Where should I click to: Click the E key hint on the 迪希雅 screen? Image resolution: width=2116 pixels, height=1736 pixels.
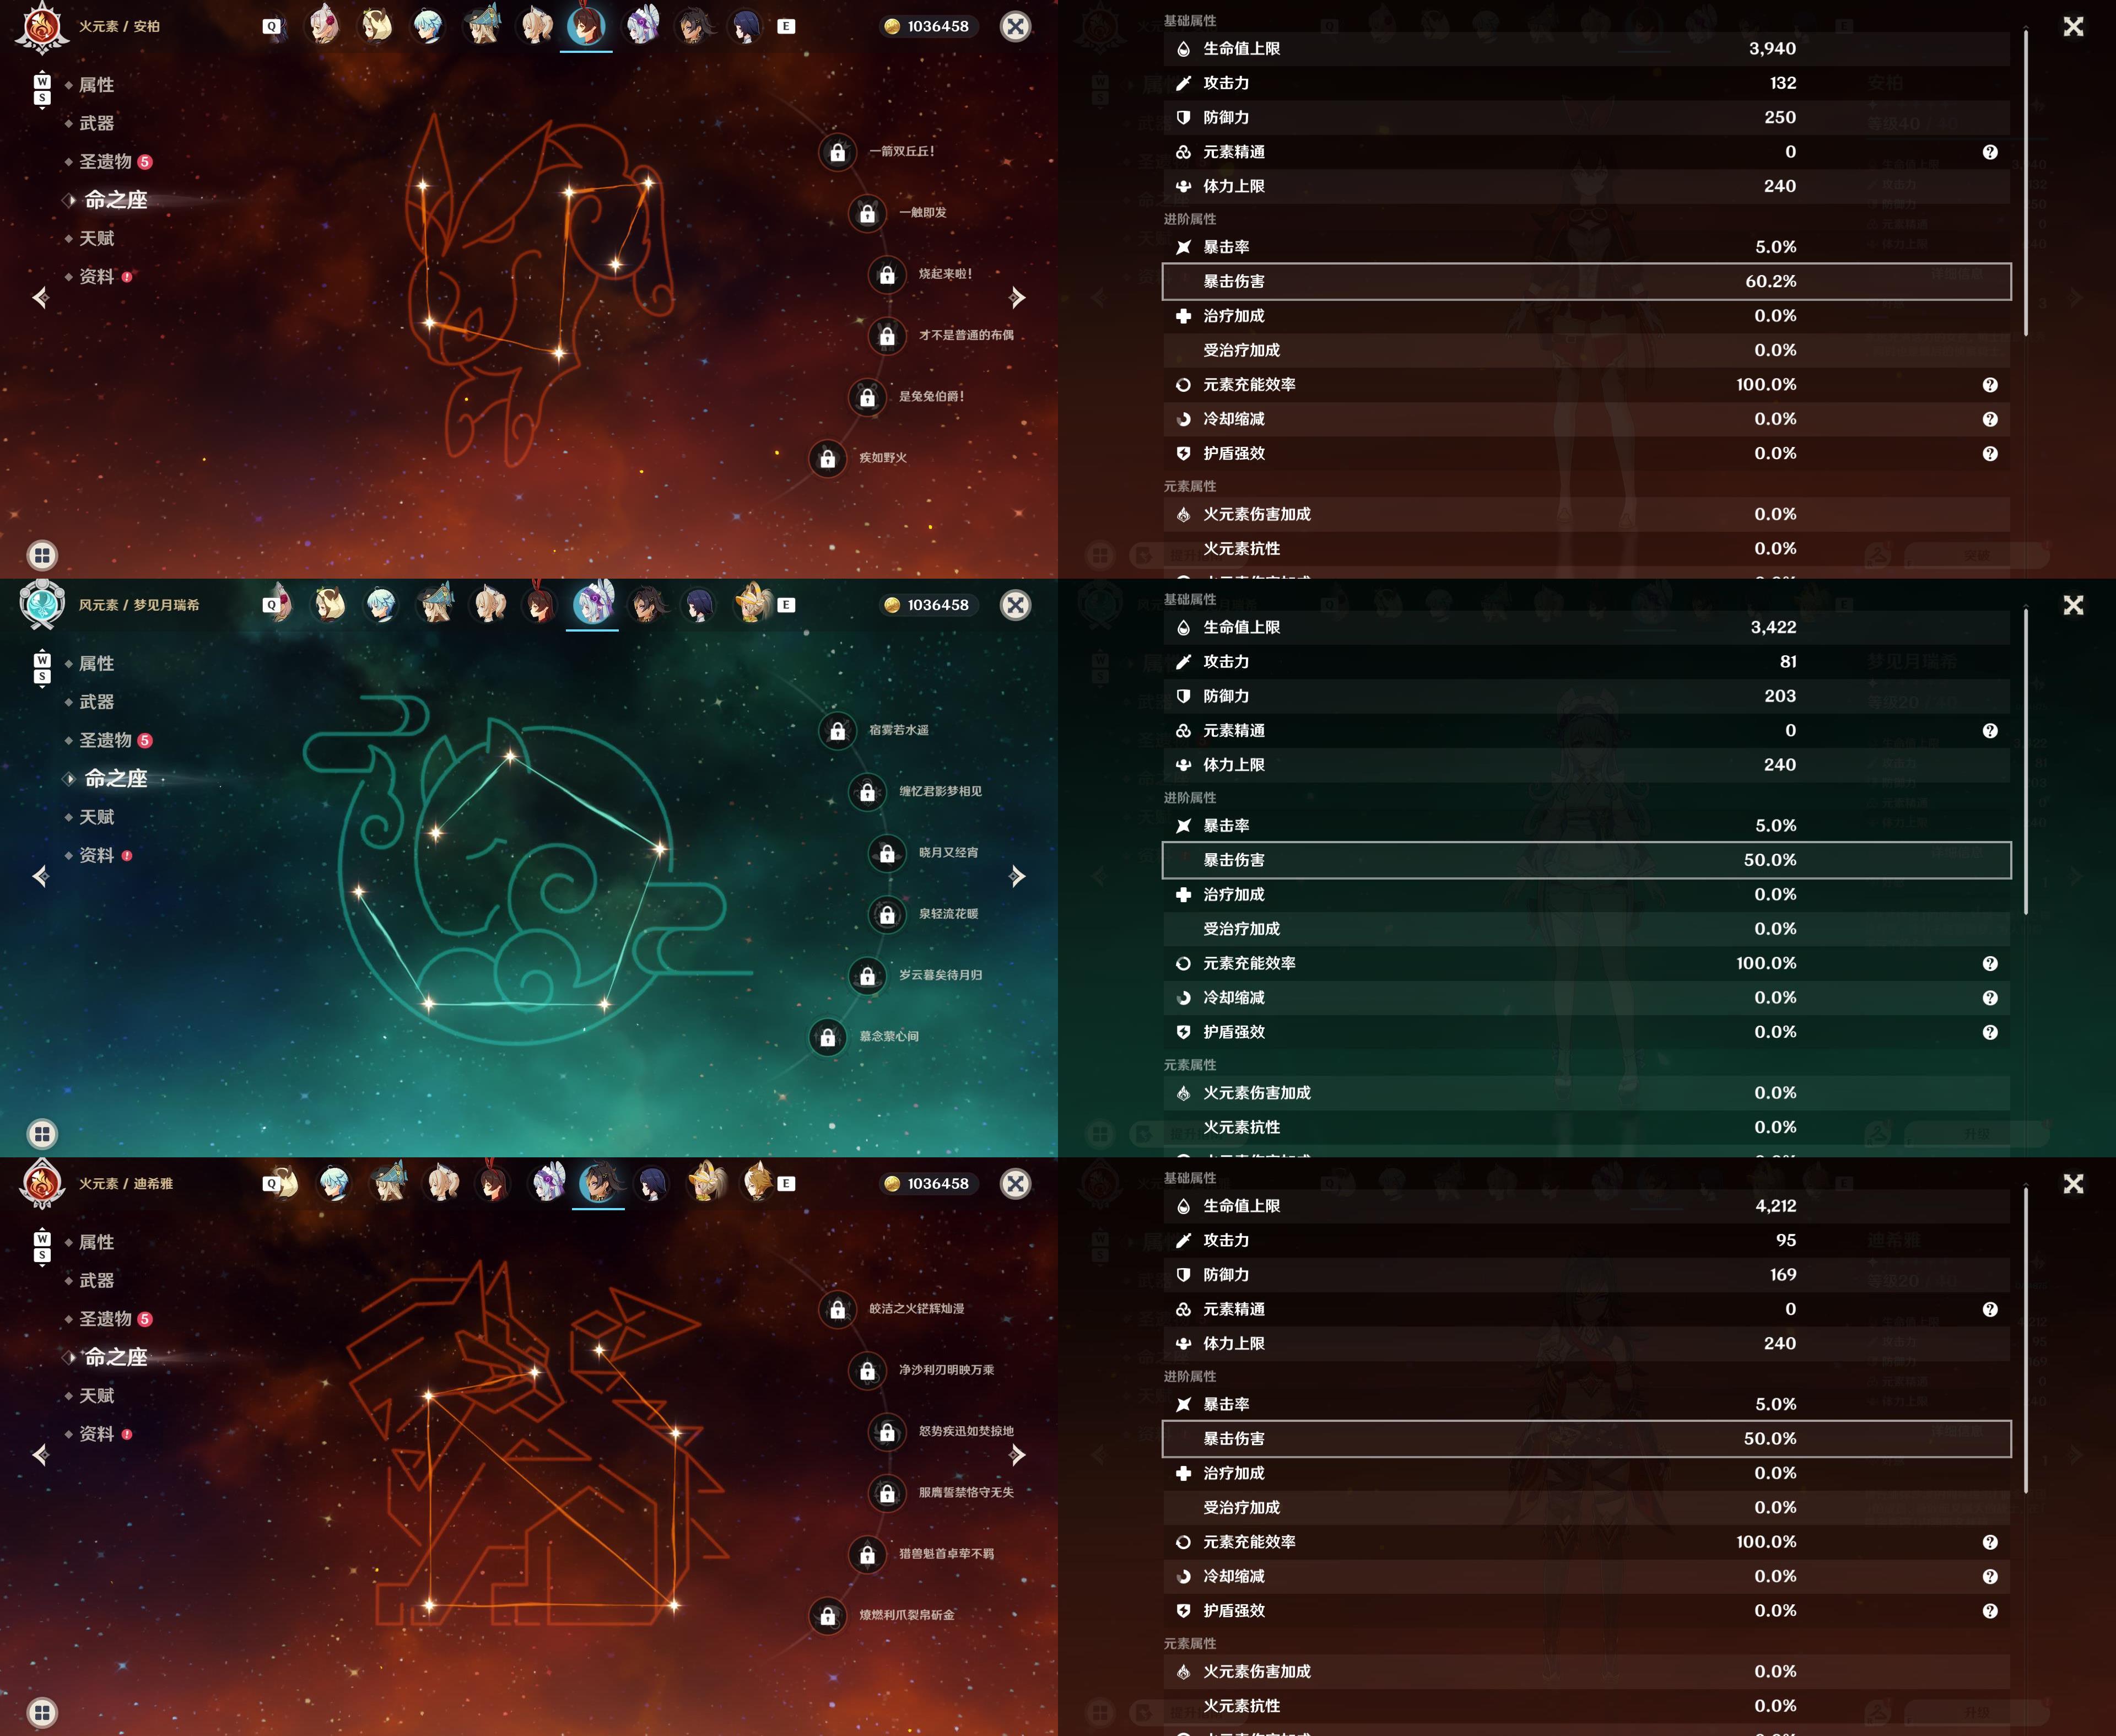[x=786, y=1184]
